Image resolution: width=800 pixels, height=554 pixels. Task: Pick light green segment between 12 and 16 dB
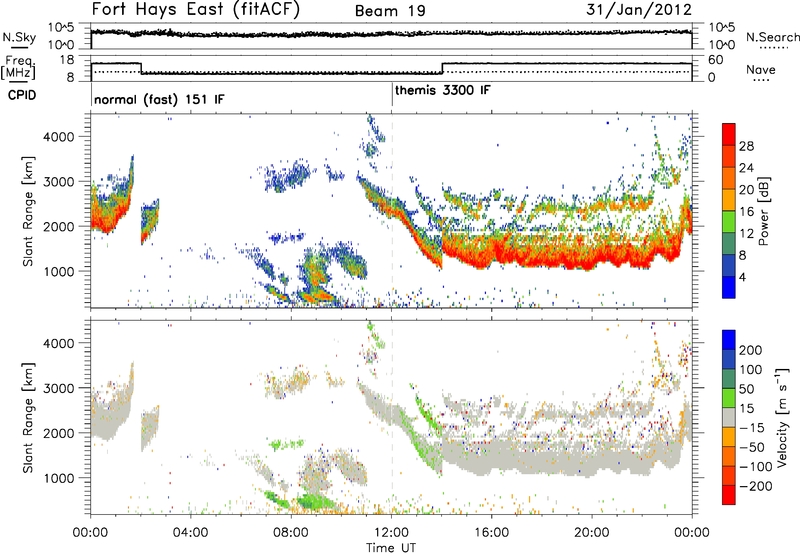click(729, 222)
